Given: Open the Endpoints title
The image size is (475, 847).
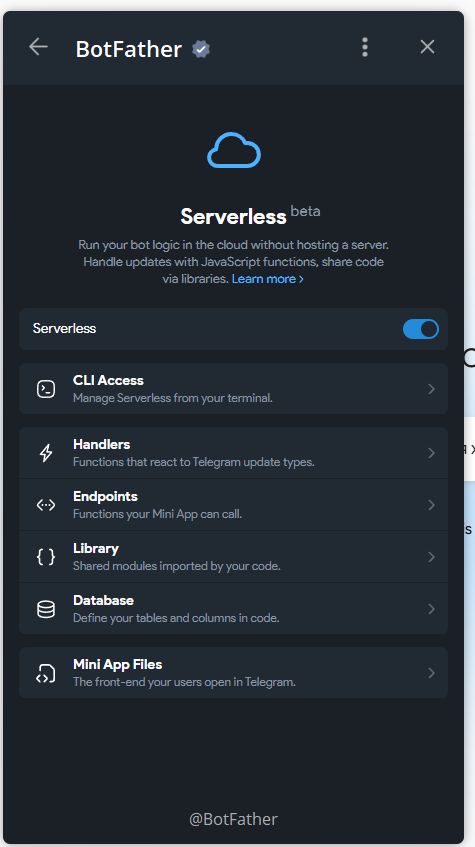Looking at the screenshot, I should coord(105,496).
